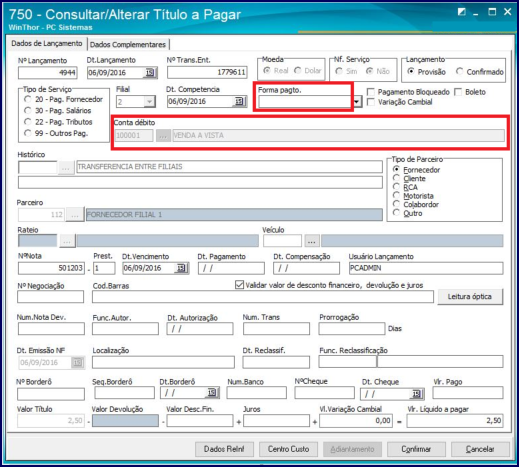Viewport: 519px width, 467px height.
Task: Switch to Dados de Lançamento tab
Action: (47, 44)
